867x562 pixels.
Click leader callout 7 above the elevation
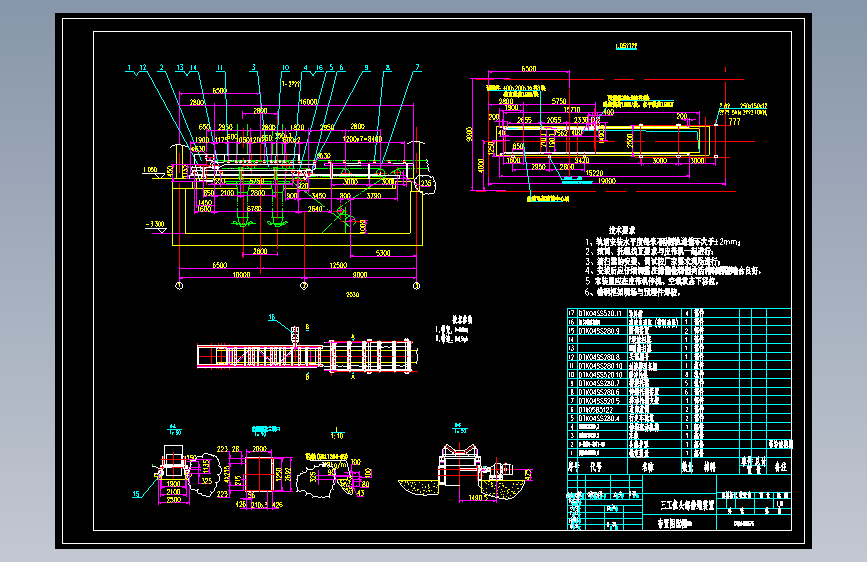(417, 67)
